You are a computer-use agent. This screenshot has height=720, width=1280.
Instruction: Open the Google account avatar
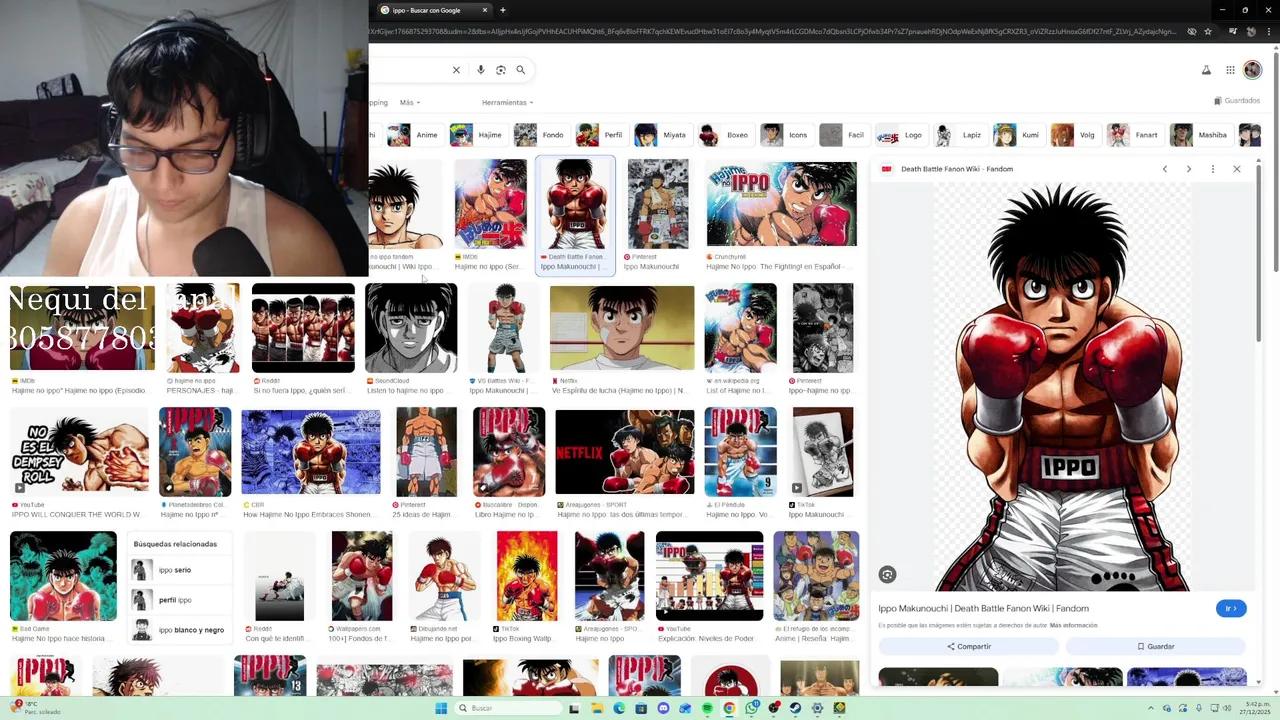point(1253,70)
